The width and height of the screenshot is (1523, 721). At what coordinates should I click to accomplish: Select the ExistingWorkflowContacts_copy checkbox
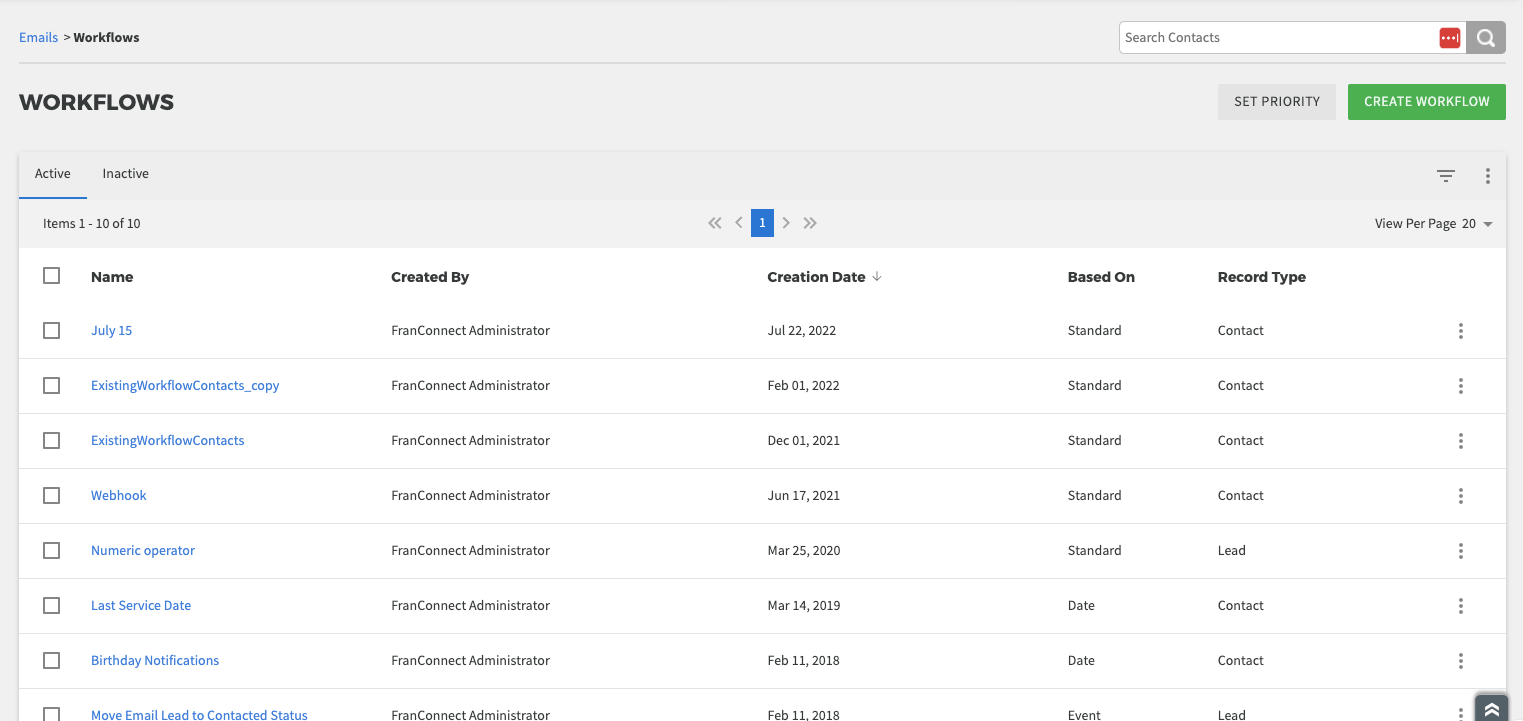click(x=52, y=386)
